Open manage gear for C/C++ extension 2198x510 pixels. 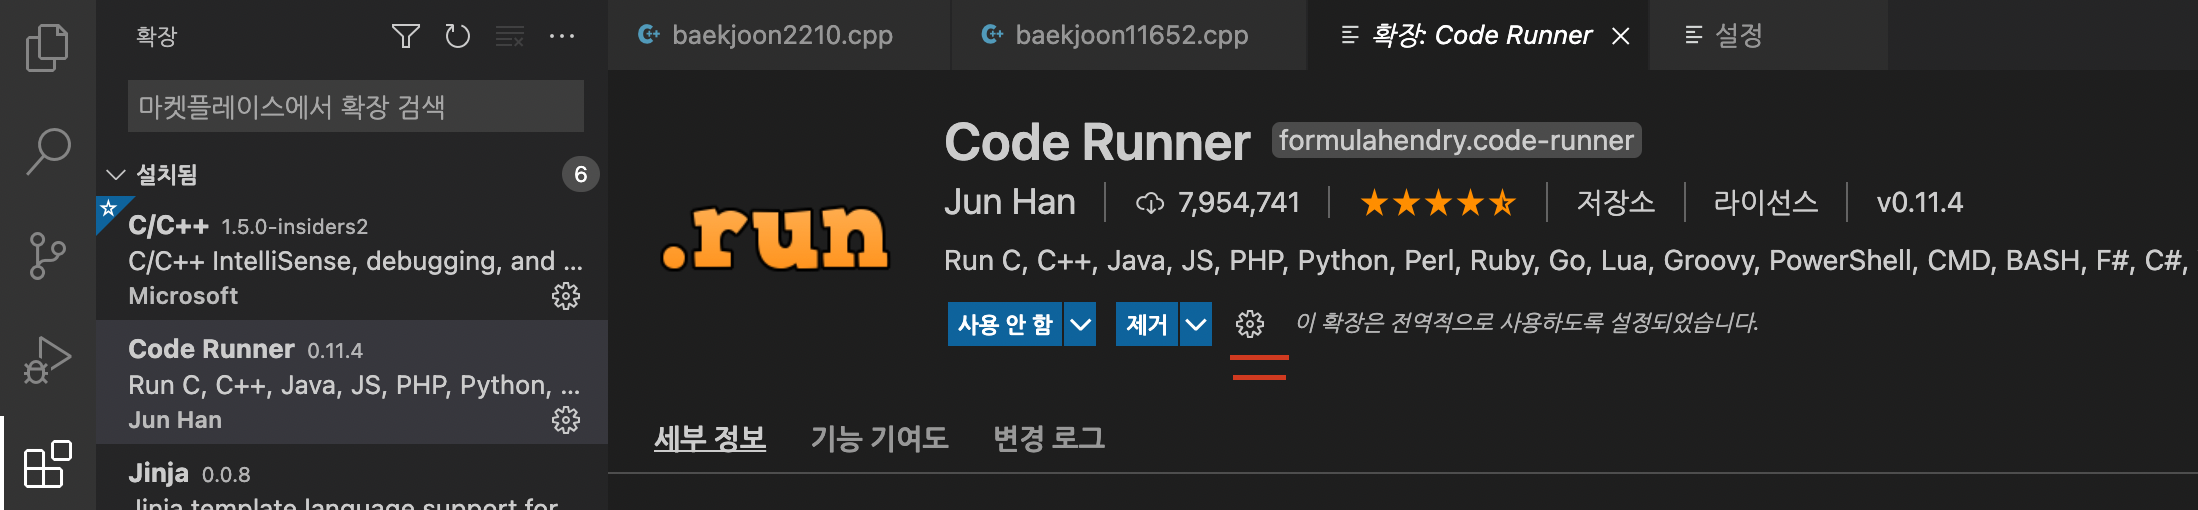566,296
